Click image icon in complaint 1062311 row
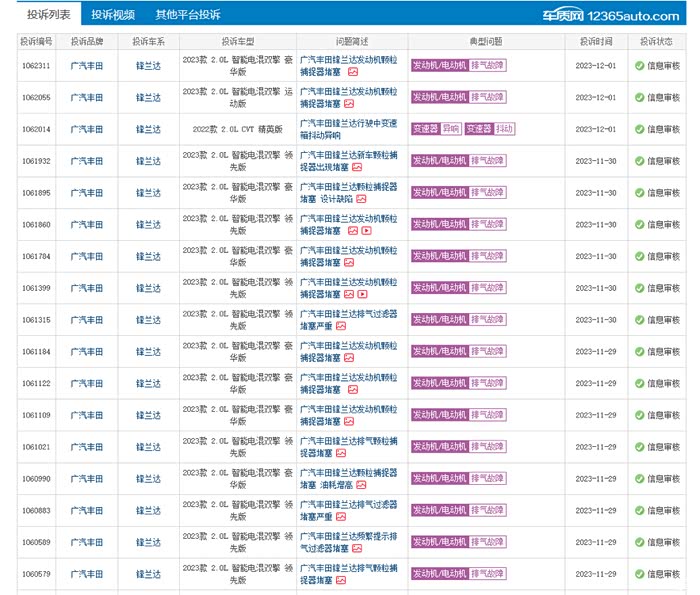This screenshot has width=700, height=595. pyautogui.click(x=352, y=72)
